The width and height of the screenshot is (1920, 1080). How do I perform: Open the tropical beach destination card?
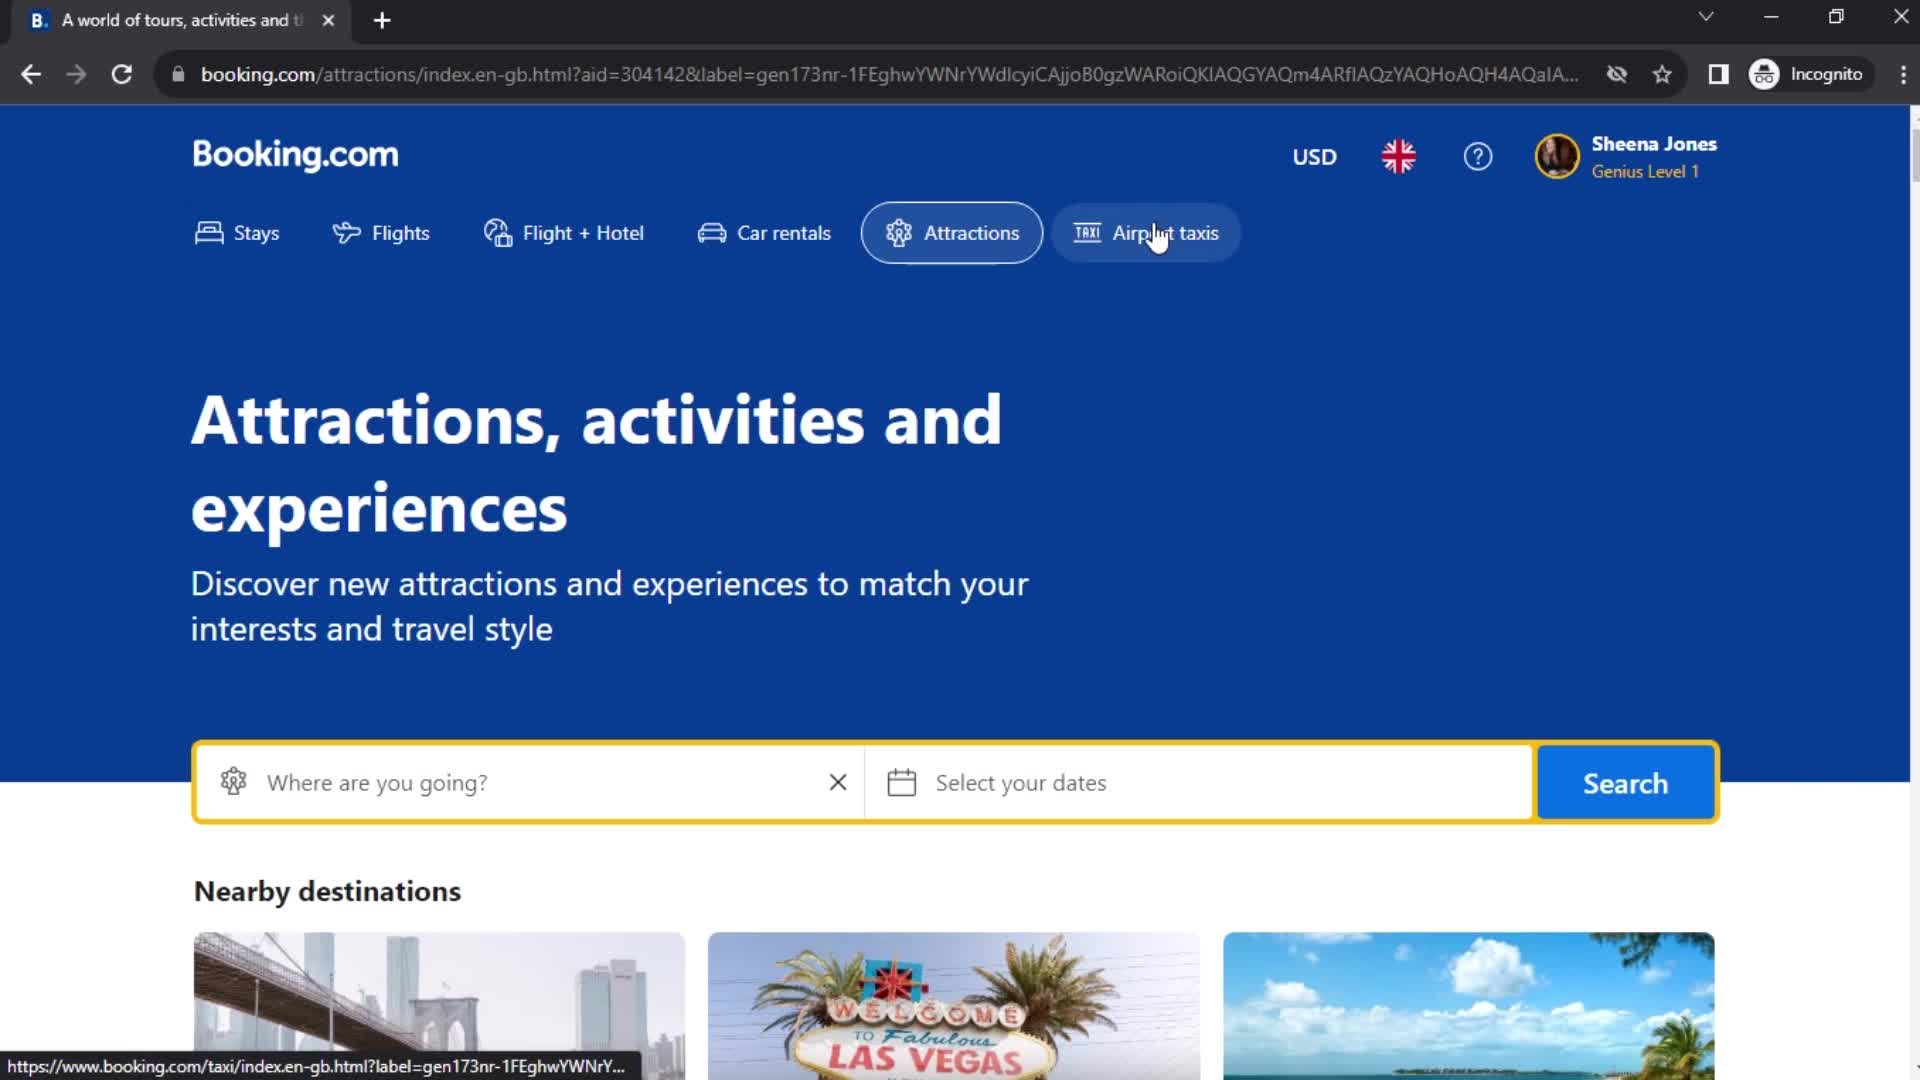[x=1468, y=1006]
